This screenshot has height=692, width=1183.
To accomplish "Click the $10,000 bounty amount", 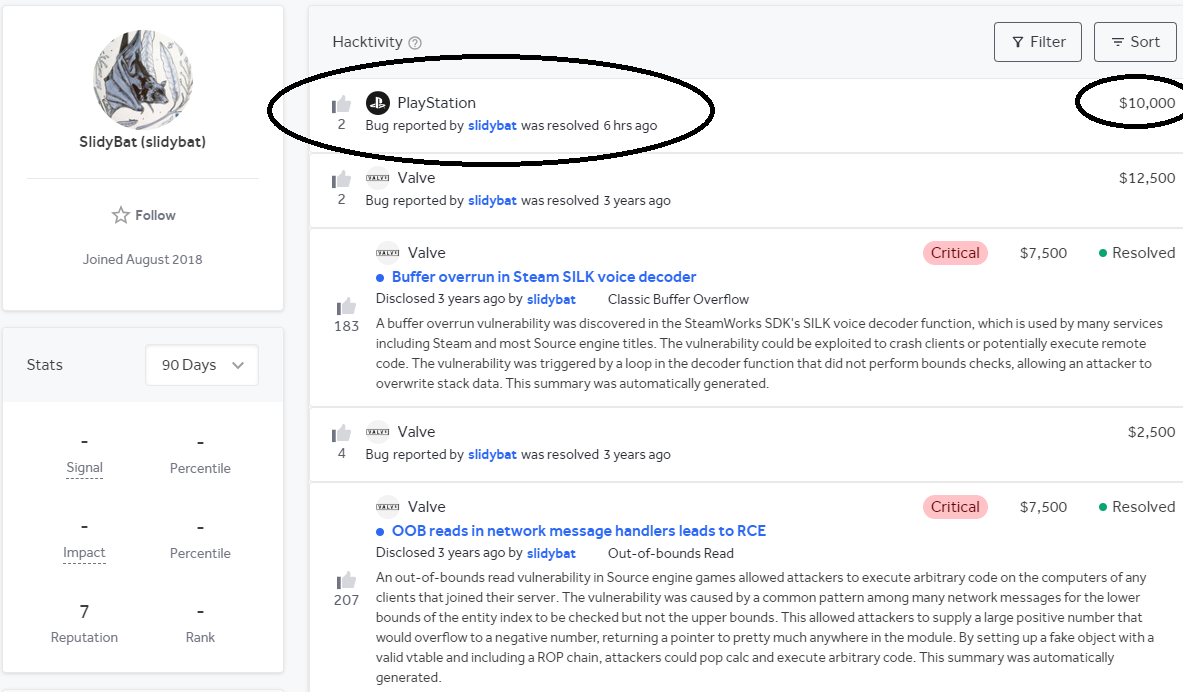I will point(1147,103).
